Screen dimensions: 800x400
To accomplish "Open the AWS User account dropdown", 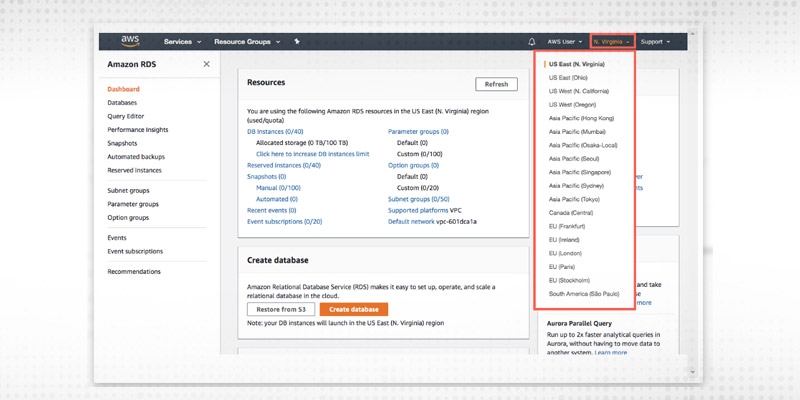I will tap(565, 42).
